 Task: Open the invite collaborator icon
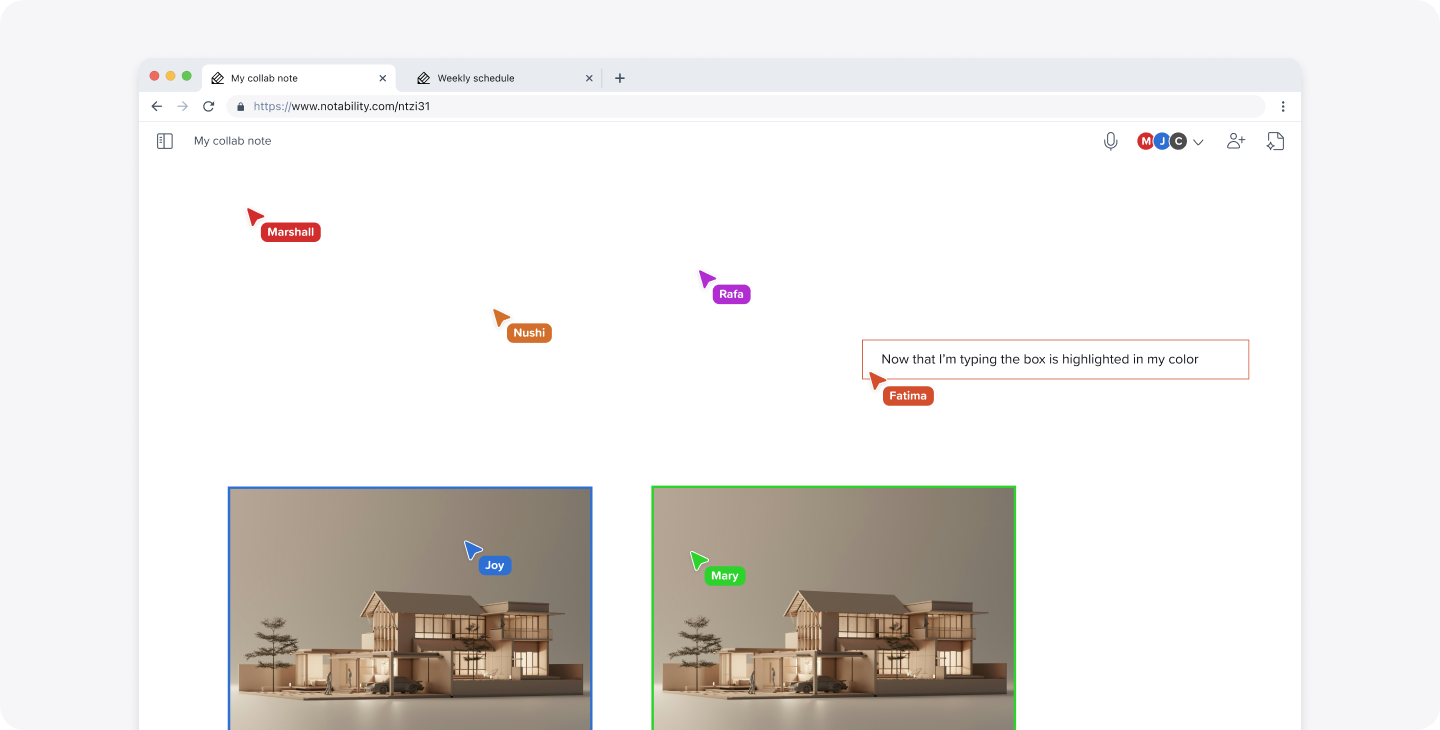[x=1235, y=141]
